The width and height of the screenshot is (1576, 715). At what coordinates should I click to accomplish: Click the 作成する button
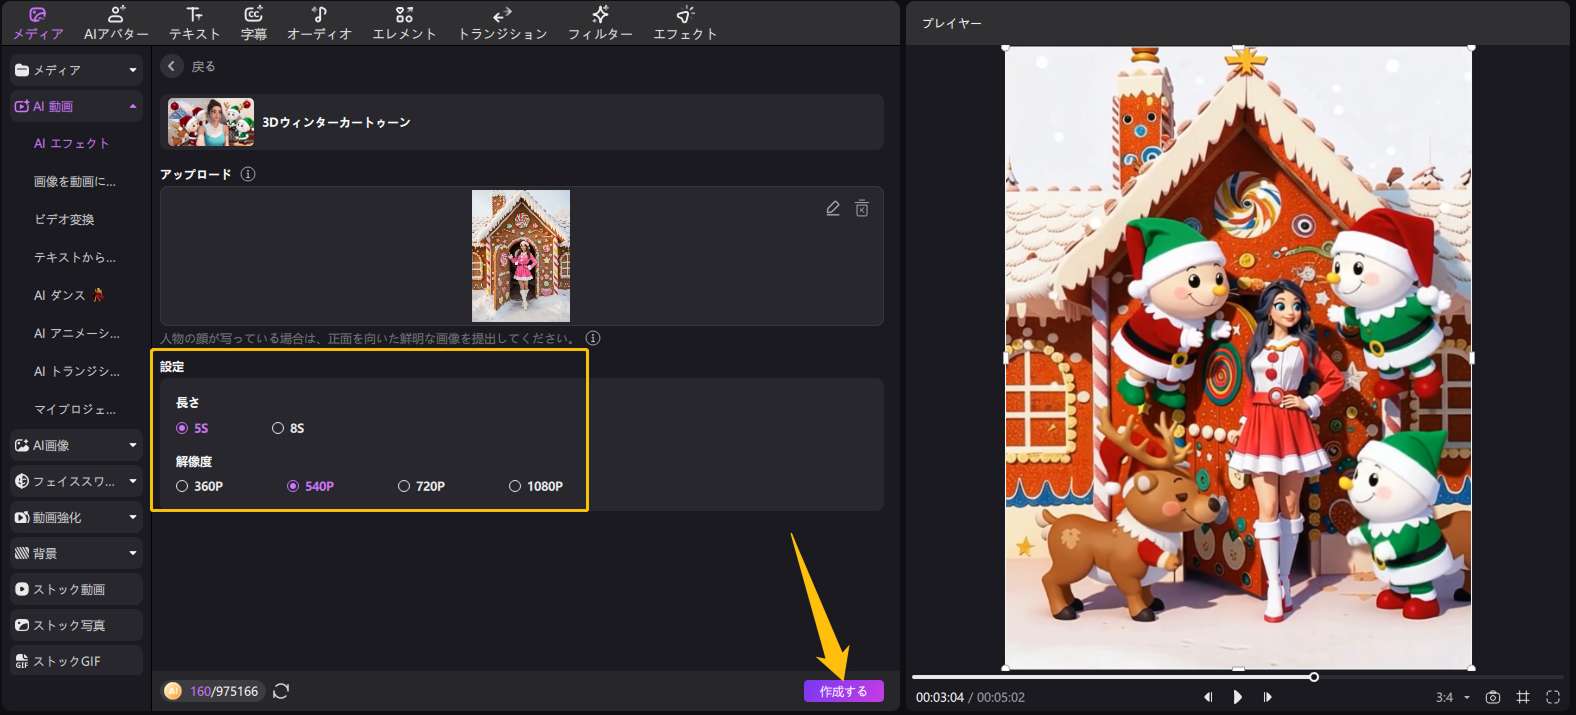(x=844, y=691)
